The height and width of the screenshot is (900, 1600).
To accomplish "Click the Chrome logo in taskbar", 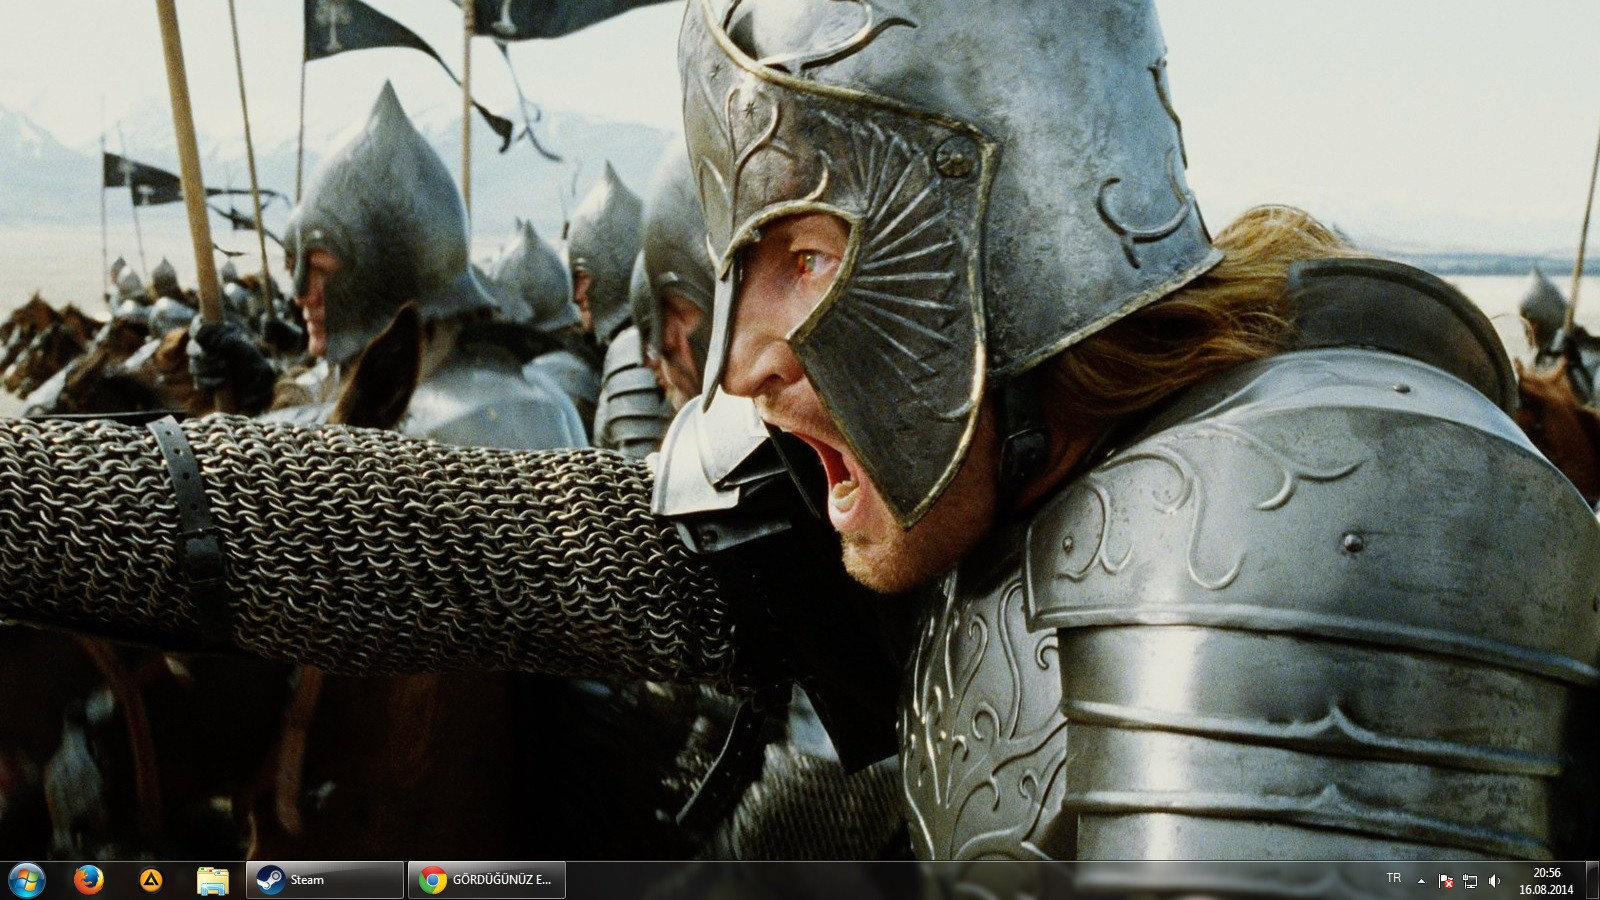I will coord(432,880).
